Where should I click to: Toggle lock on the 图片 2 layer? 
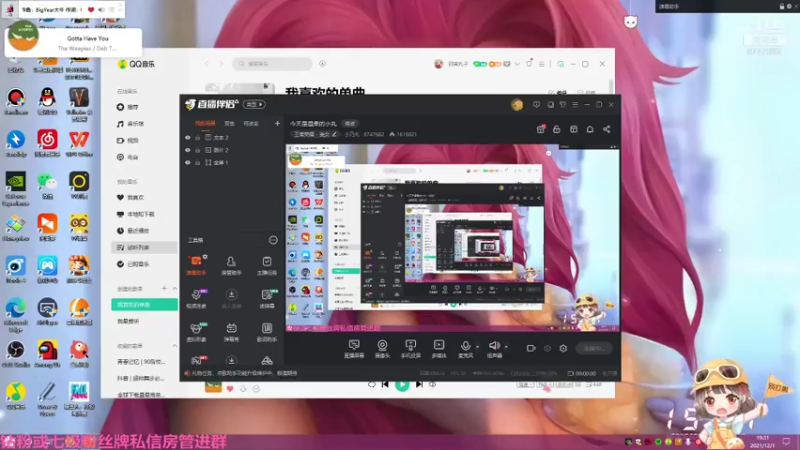[x=197, y=150]
